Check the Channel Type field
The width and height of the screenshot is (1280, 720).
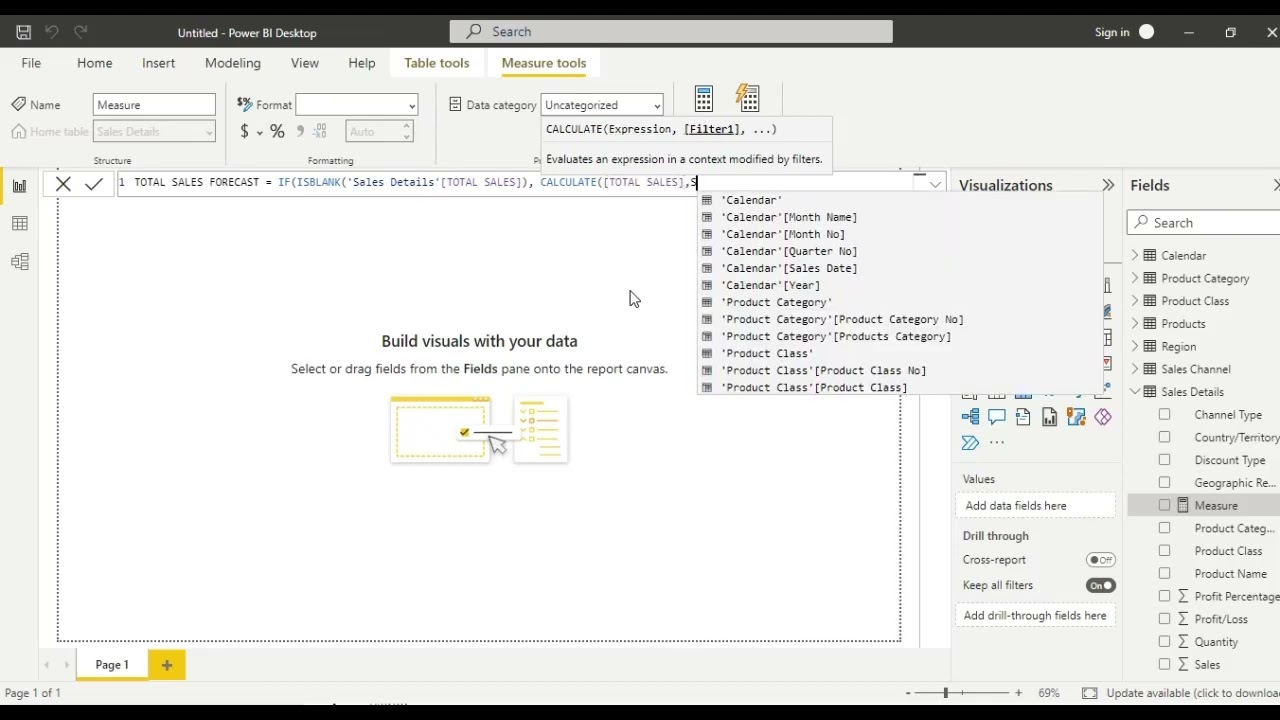point(1164,414)
